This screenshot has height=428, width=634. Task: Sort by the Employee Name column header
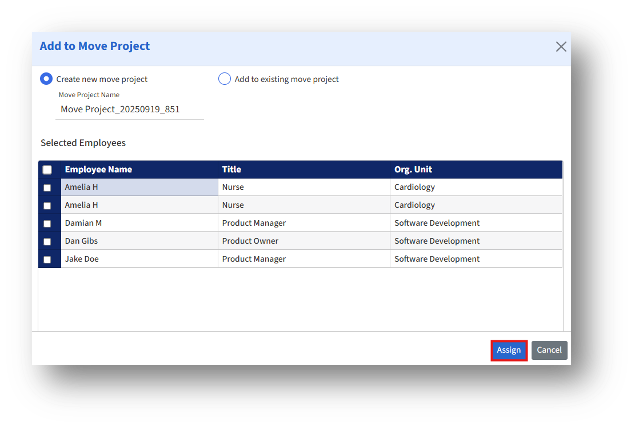pyautogui.click(x=98, y=170)
